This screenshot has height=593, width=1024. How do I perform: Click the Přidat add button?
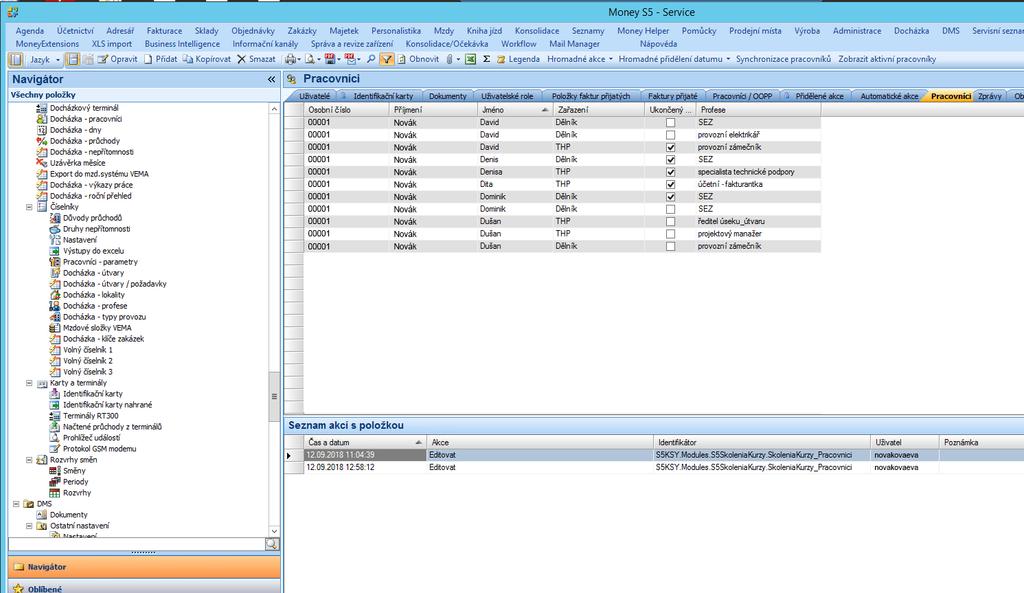pyautogui.click(x=161, y=59)
